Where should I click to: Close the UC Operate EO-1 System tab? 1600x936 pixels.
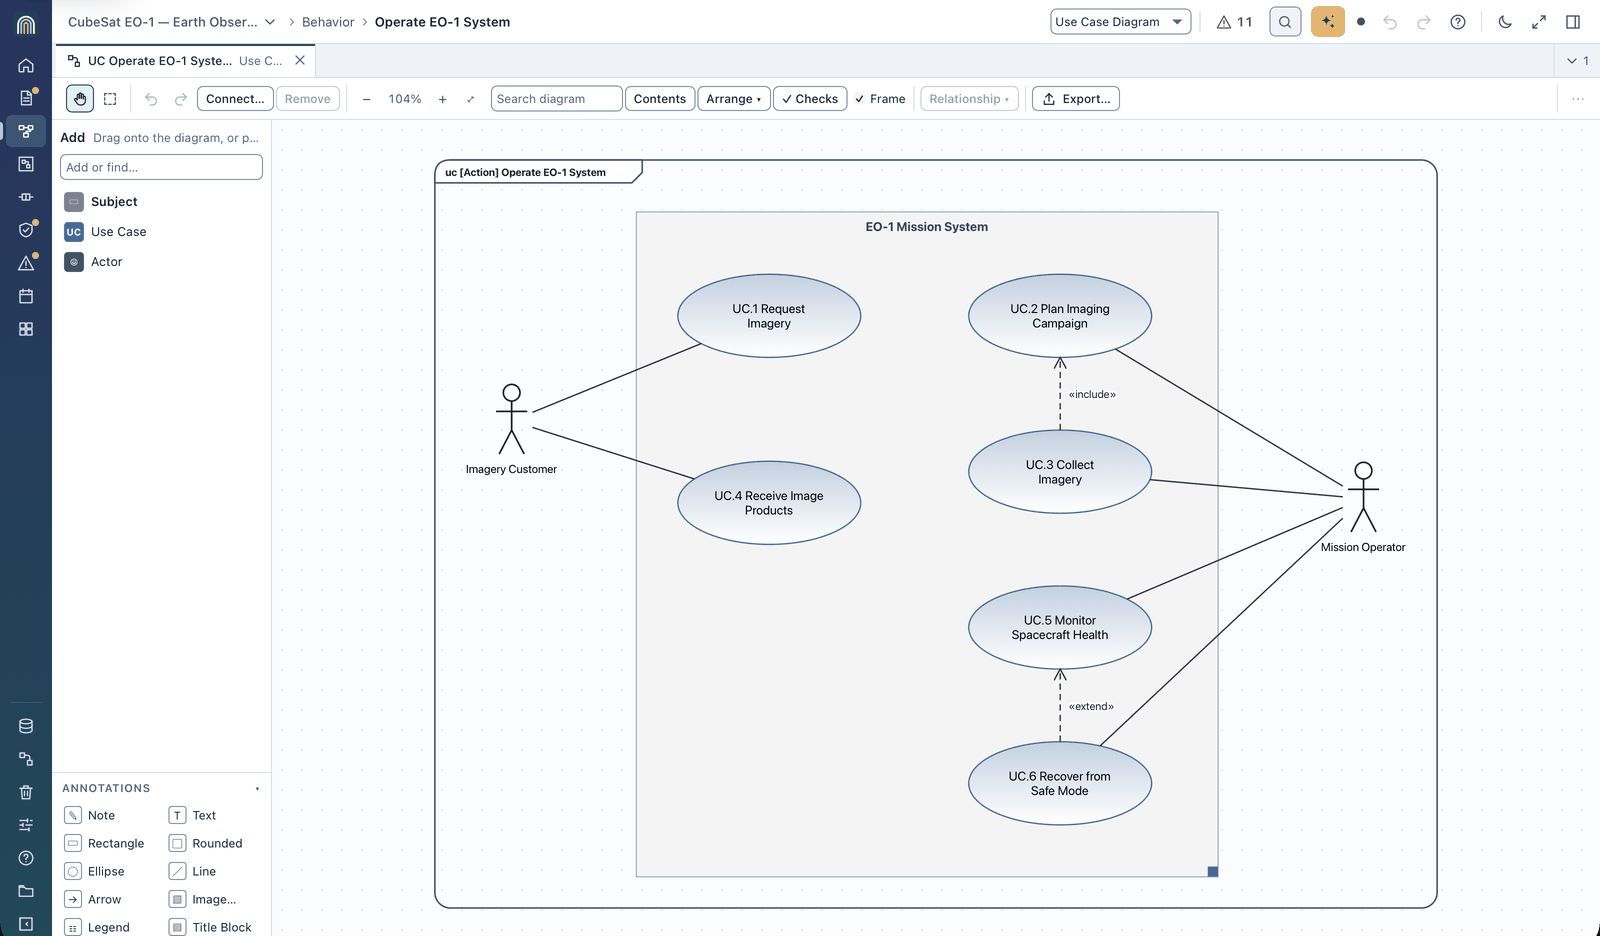(300, 60)
